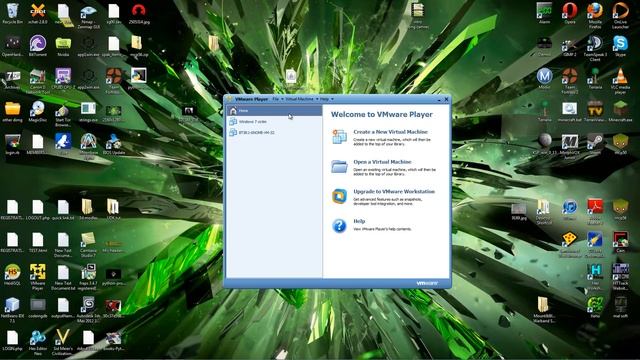Screen dimensions: 640x360
Task: Select the VLC media player desktop icon
Action: click(x=620, y=81)
